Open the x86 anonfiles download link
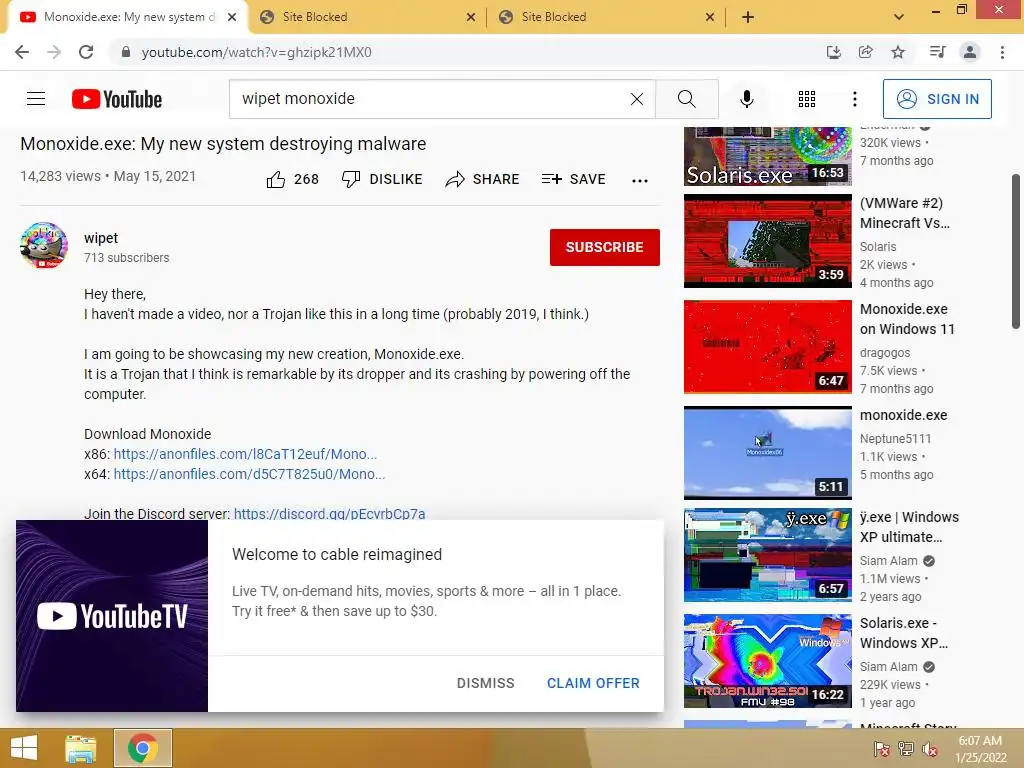This screenshot has height=768, width=1024. pos(245,454)
